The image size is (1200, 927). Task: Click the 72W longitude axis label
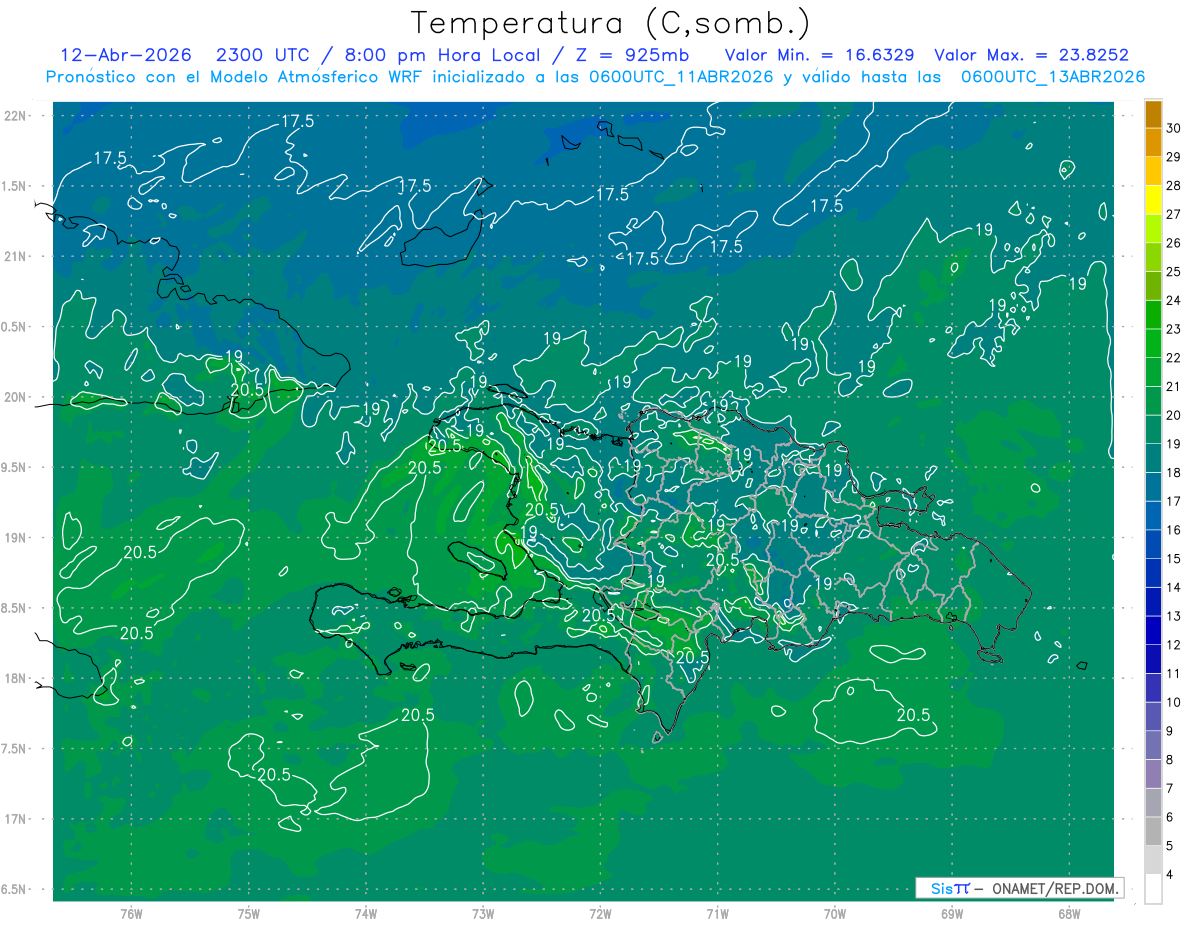[600, 913]
